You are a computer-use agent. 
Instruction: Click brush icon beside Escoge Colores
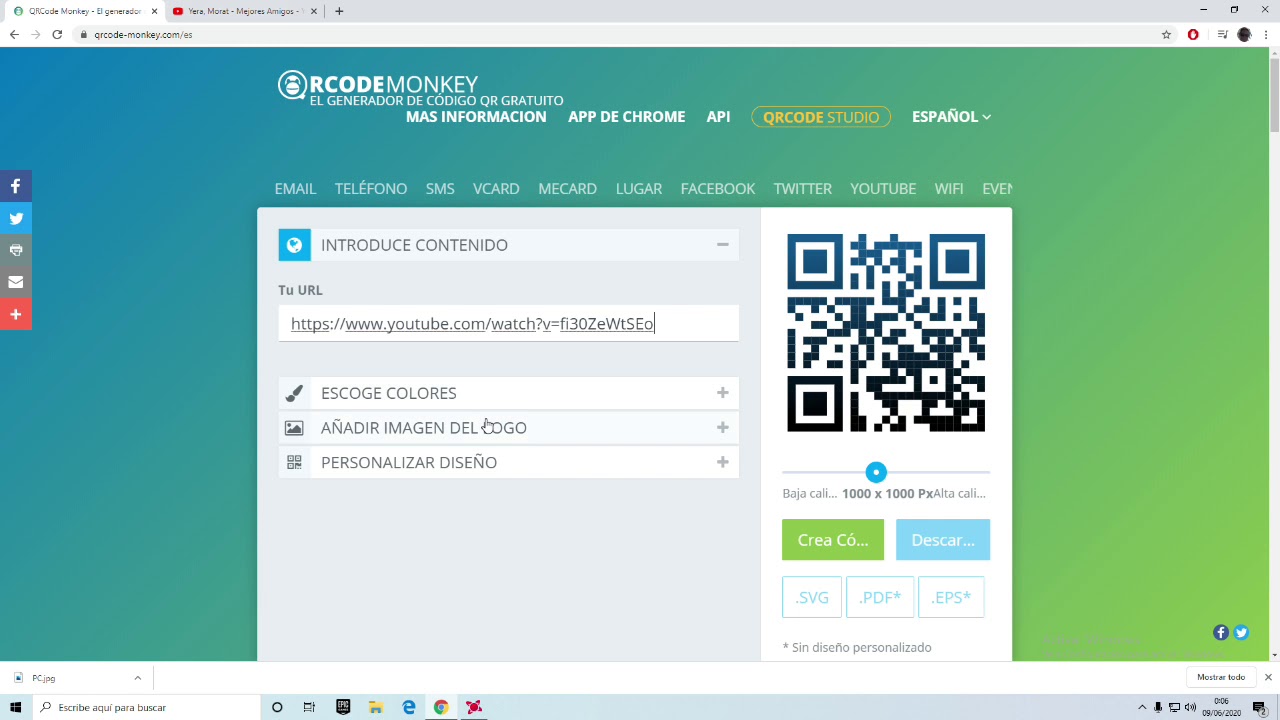(294, 393)
